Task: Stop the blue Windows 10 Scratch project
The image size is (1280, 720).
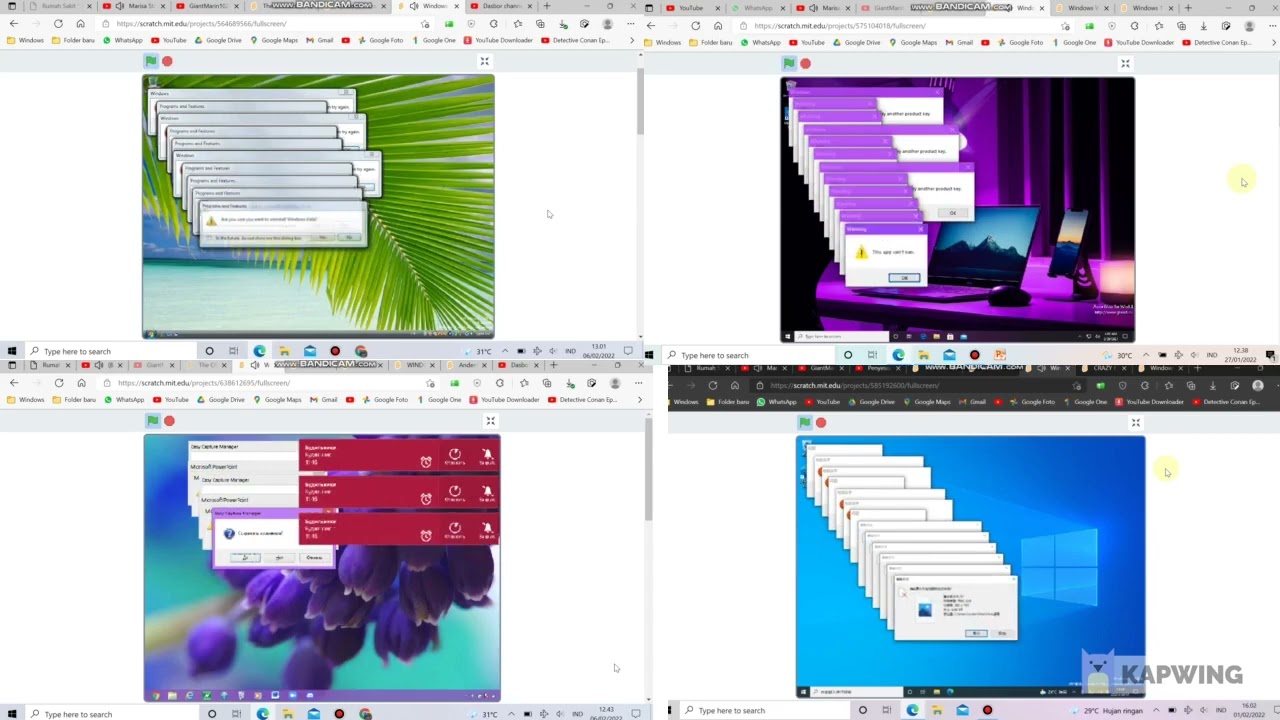Action: pos(821,422)
